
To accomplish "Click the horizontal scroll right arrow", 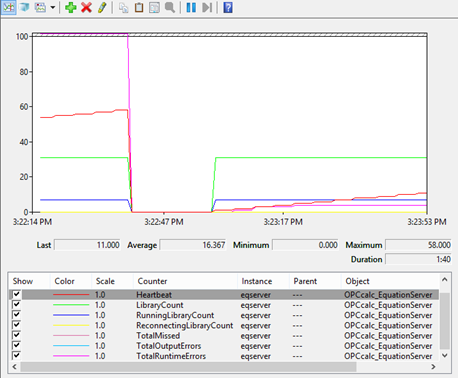I will pyautogui.click(x=433, y=367).
